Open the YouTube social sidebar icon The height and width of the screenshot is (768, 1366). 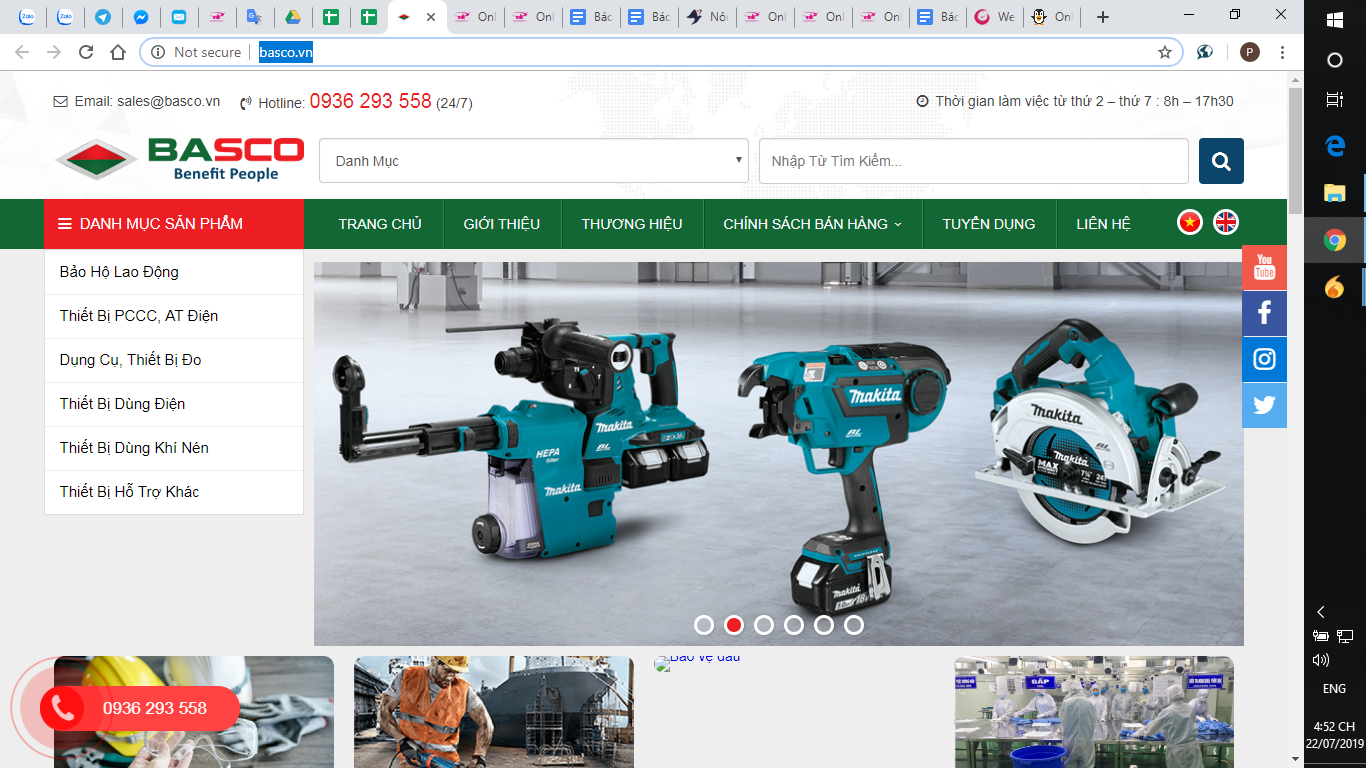[x=1264, y=267]
